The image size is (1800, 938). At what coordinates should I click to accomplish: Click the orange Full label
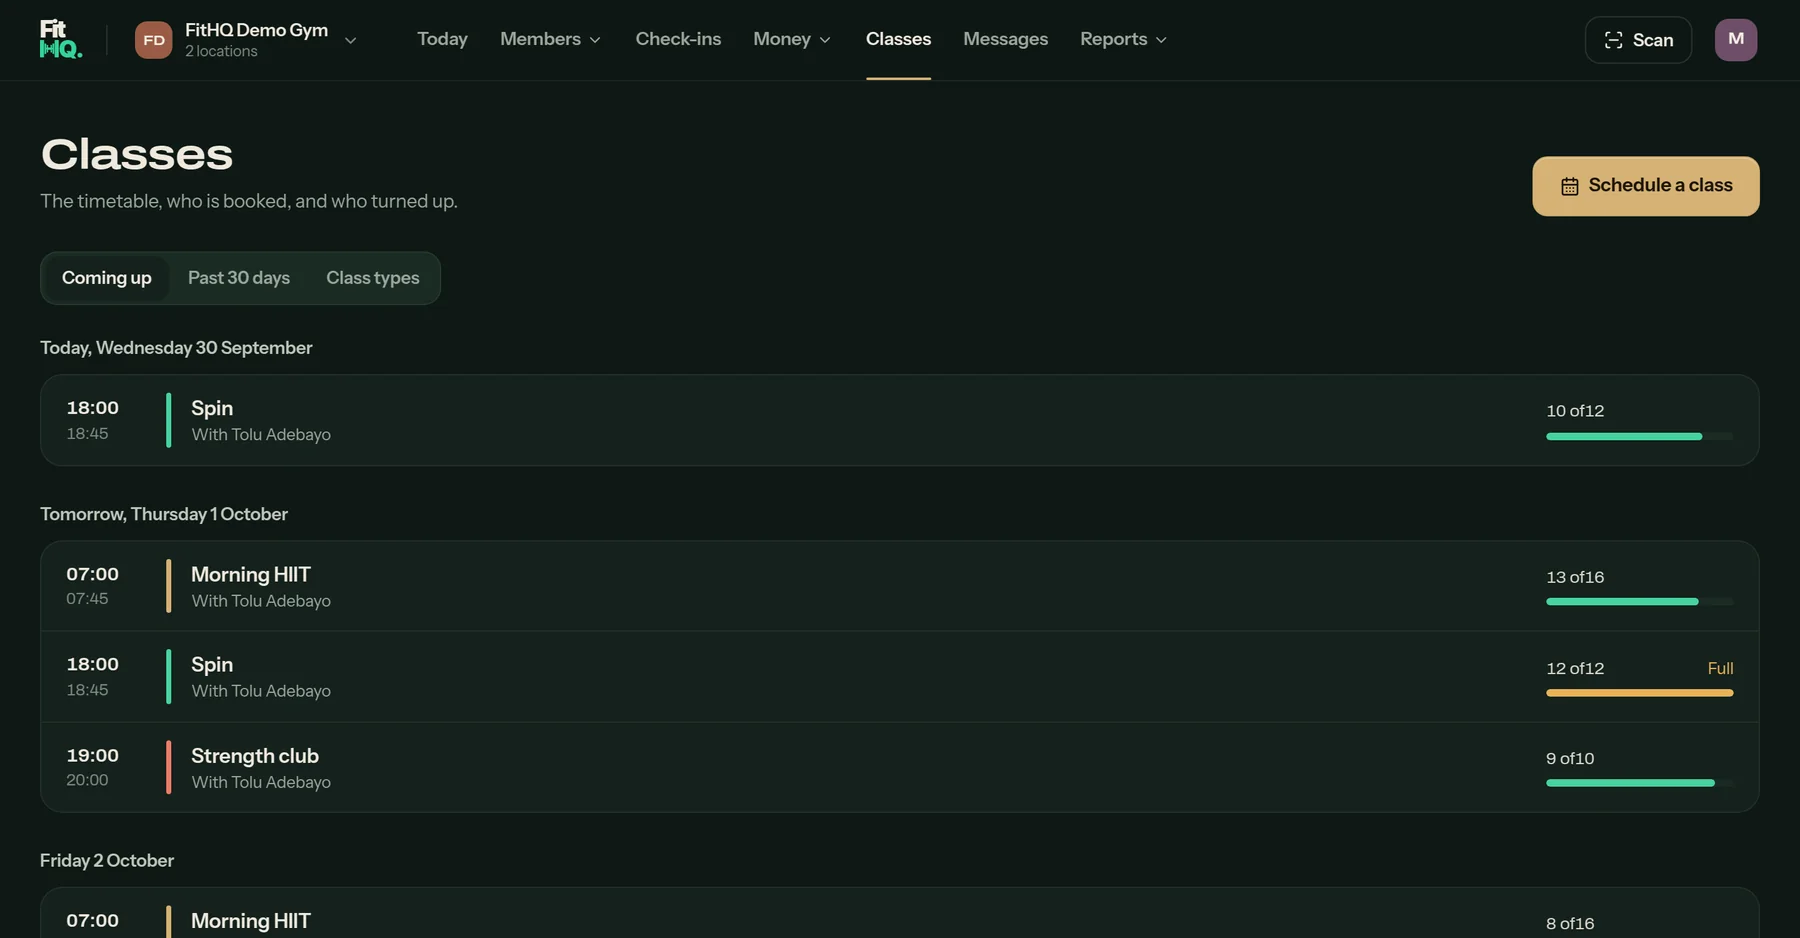click(1720, 668)
